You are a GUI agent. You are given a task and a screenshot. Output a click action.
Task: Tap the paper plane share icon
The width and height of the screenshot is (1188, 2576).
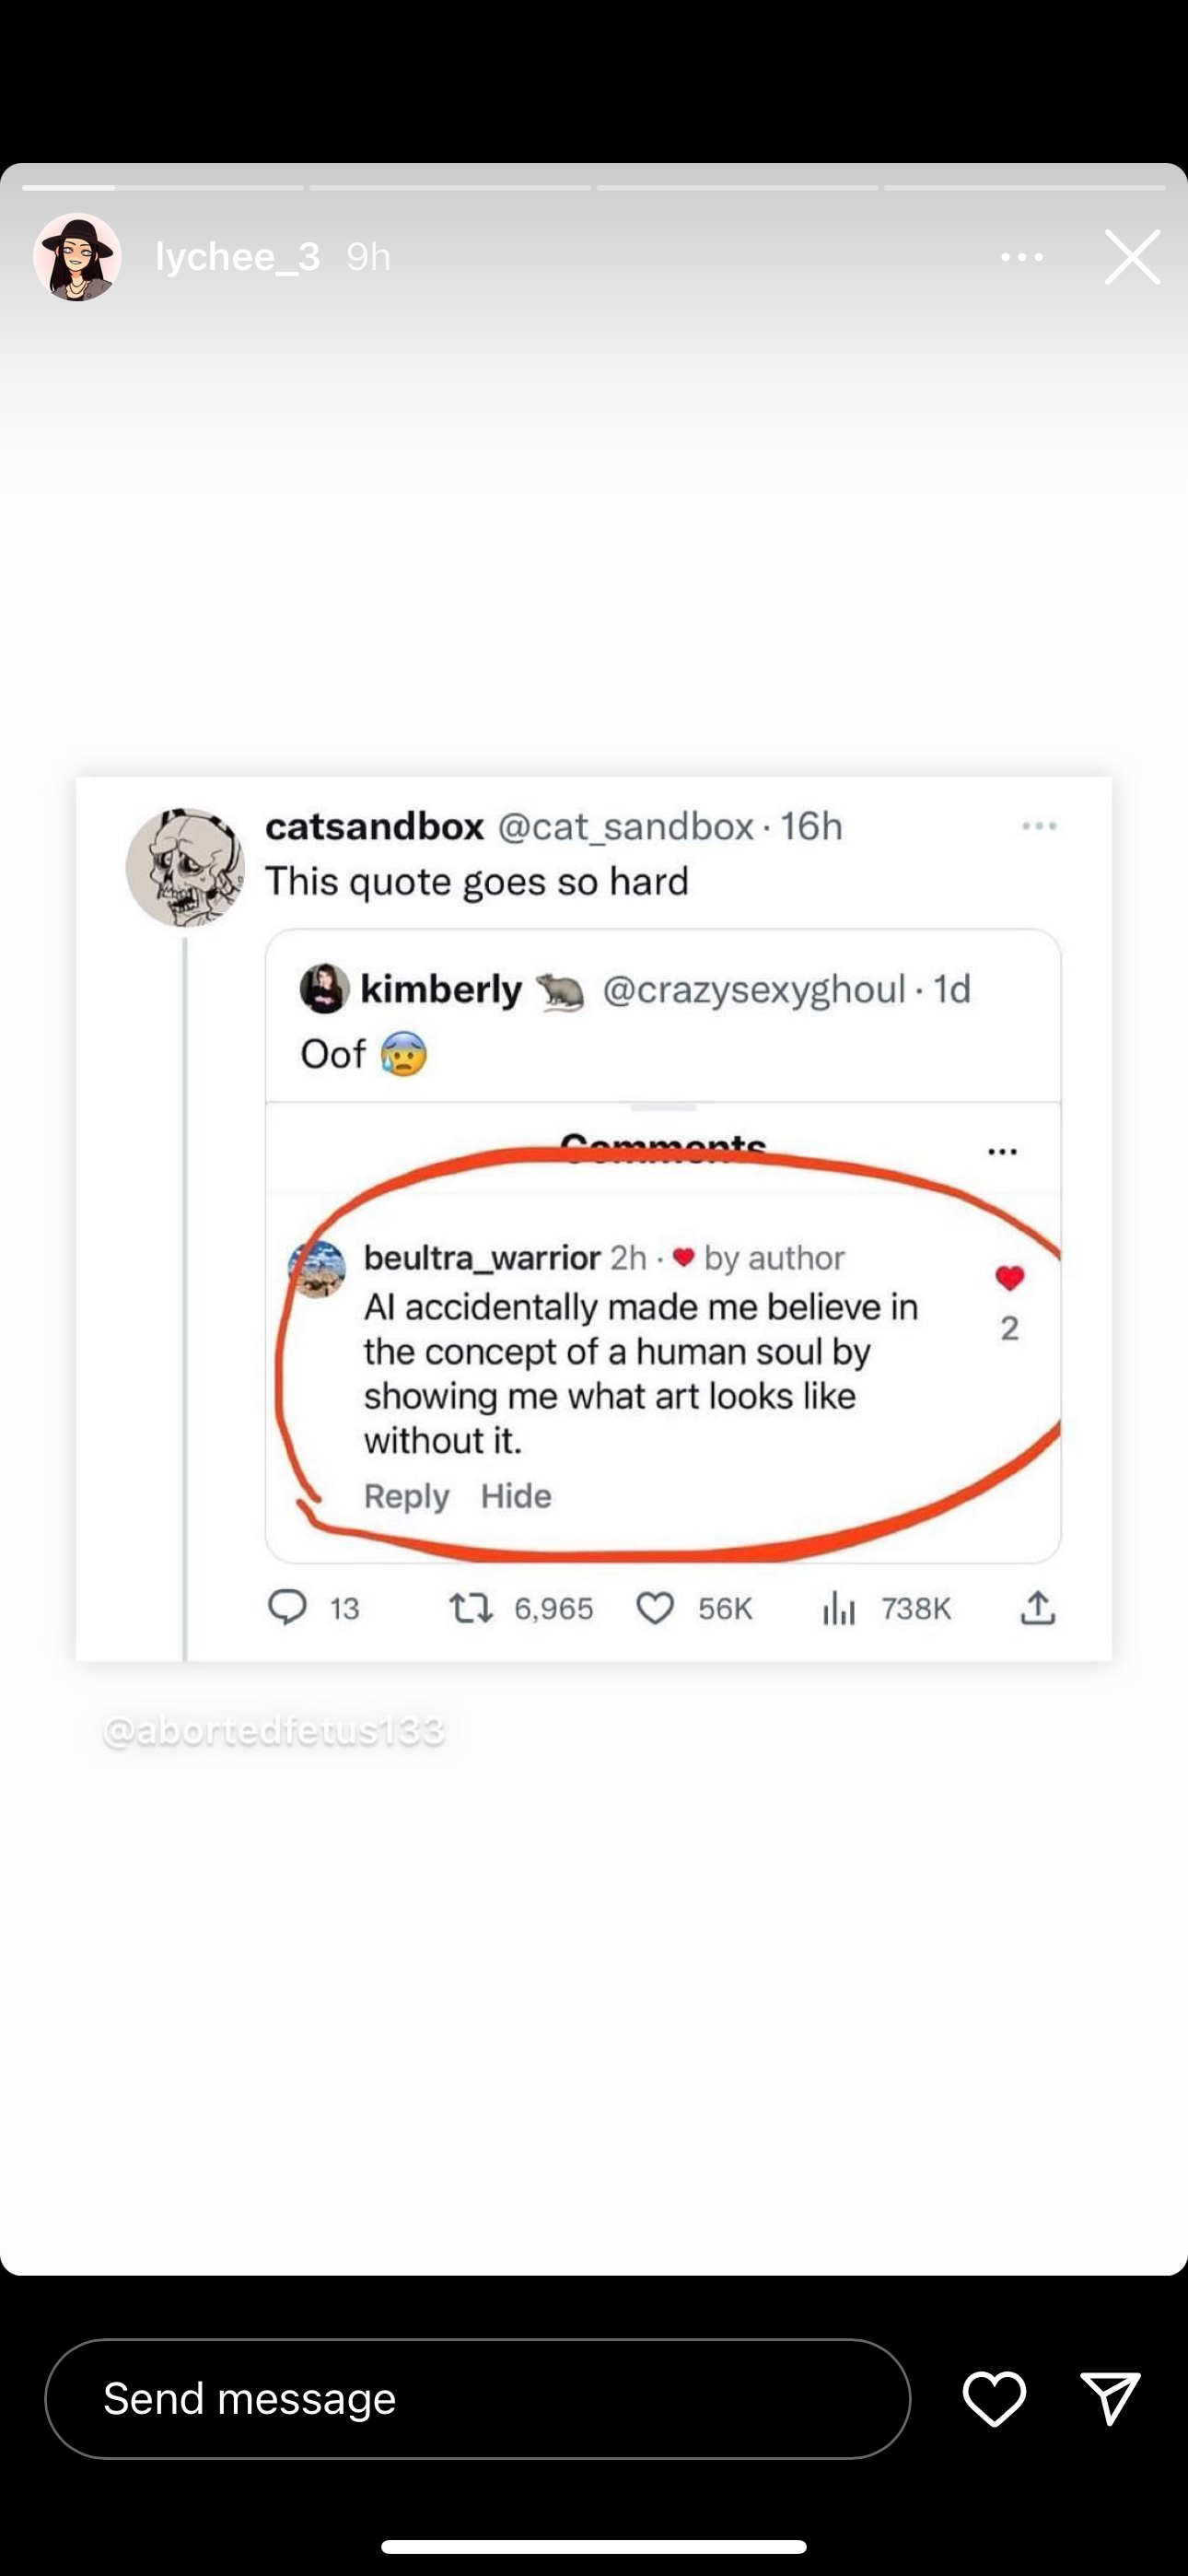(1110, 2398)
